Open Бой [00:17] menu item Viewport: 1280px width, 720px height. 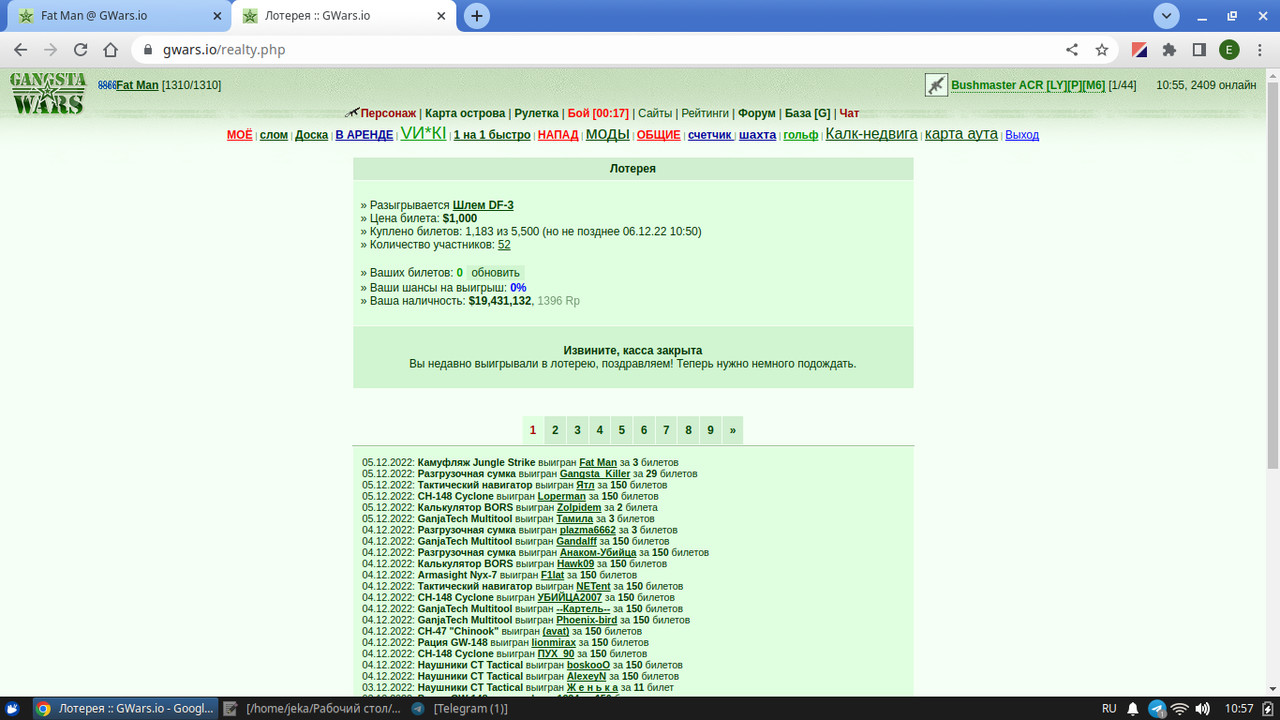[597, 113]
